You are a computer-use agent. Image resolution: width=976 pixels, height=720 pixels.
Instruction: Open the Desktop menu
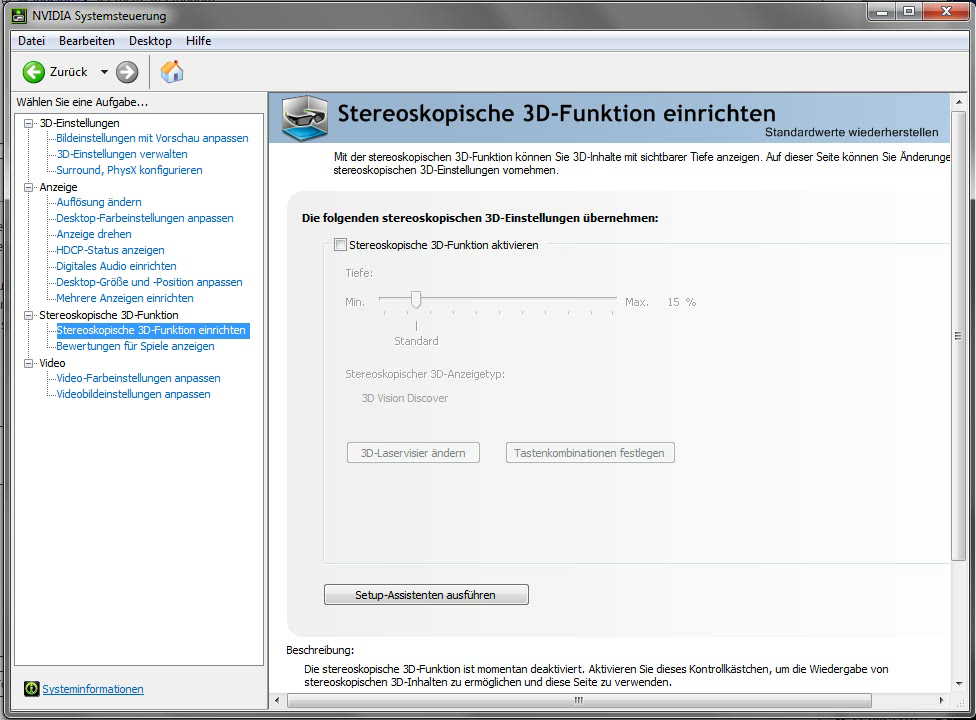pyautogui.click(x=150, y=40)
